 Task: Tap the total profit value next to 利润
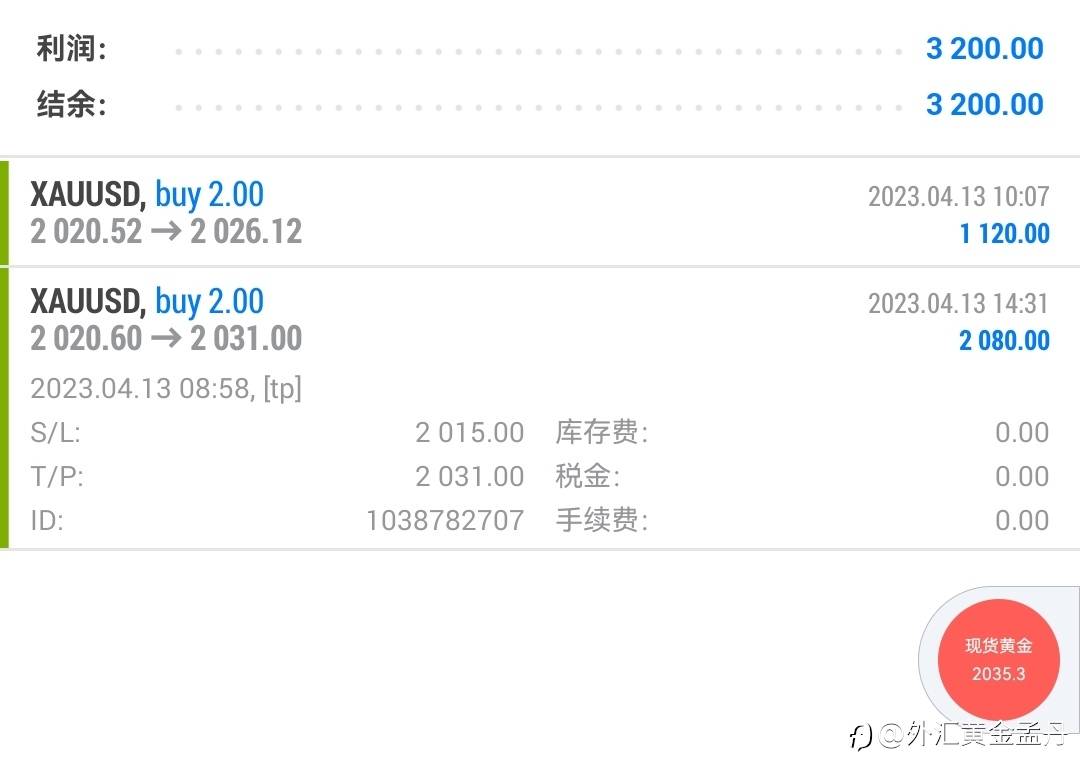tap(984, 48)
